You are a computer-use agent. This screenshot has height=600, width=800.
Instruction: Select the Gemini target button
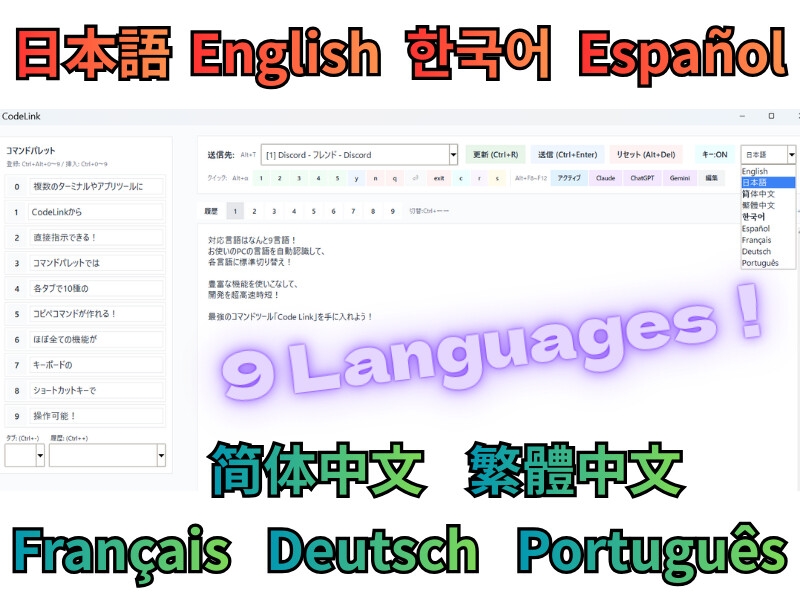click(x=679, y=178)
